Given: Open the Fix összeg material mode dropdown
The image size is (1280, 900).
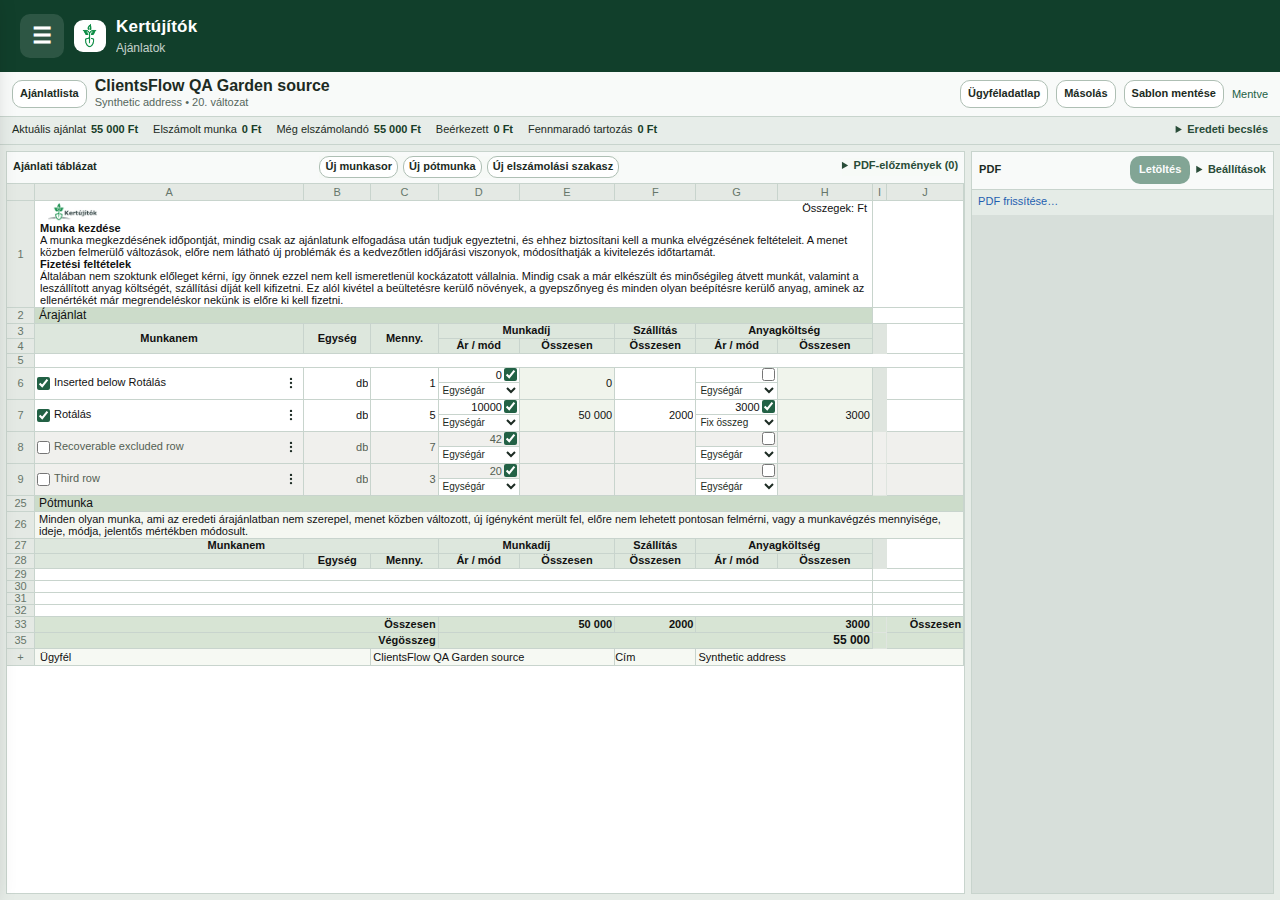Looking at the screenshot, I should [x=737, y=422].
